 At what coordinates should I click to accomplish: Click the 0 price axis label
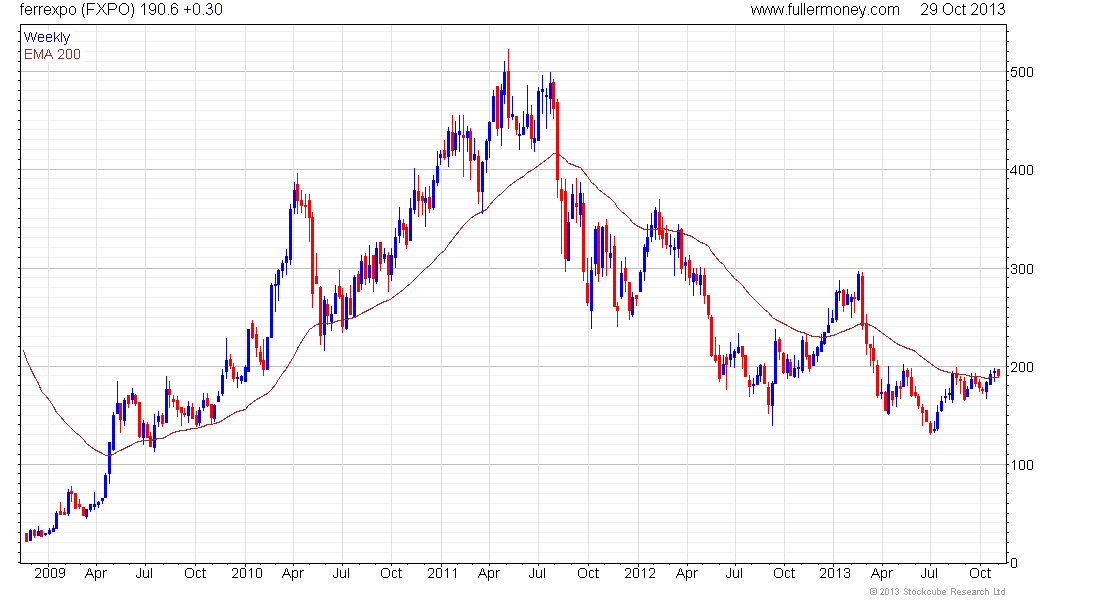click(1014, 563)
